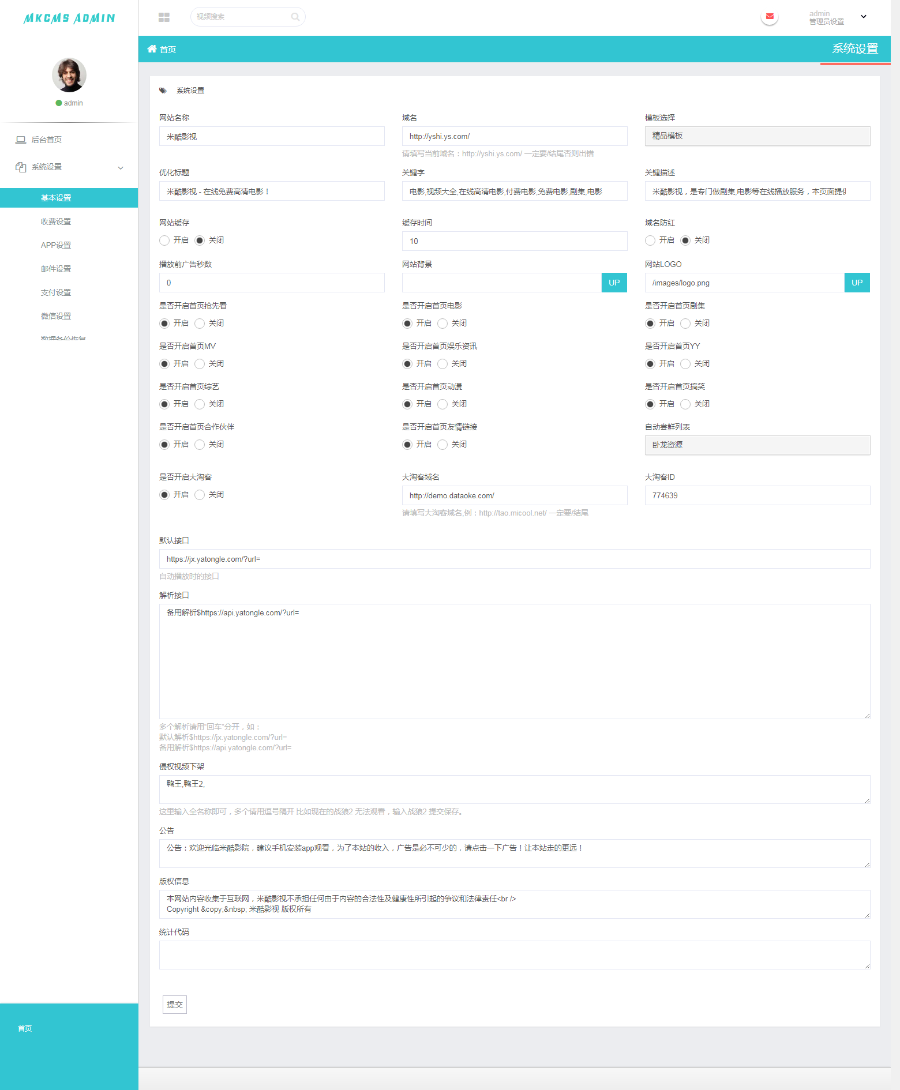Turn 网站缓存 on with 开启 radio
The image size is (900, 1090).
(x=165, y=241)
